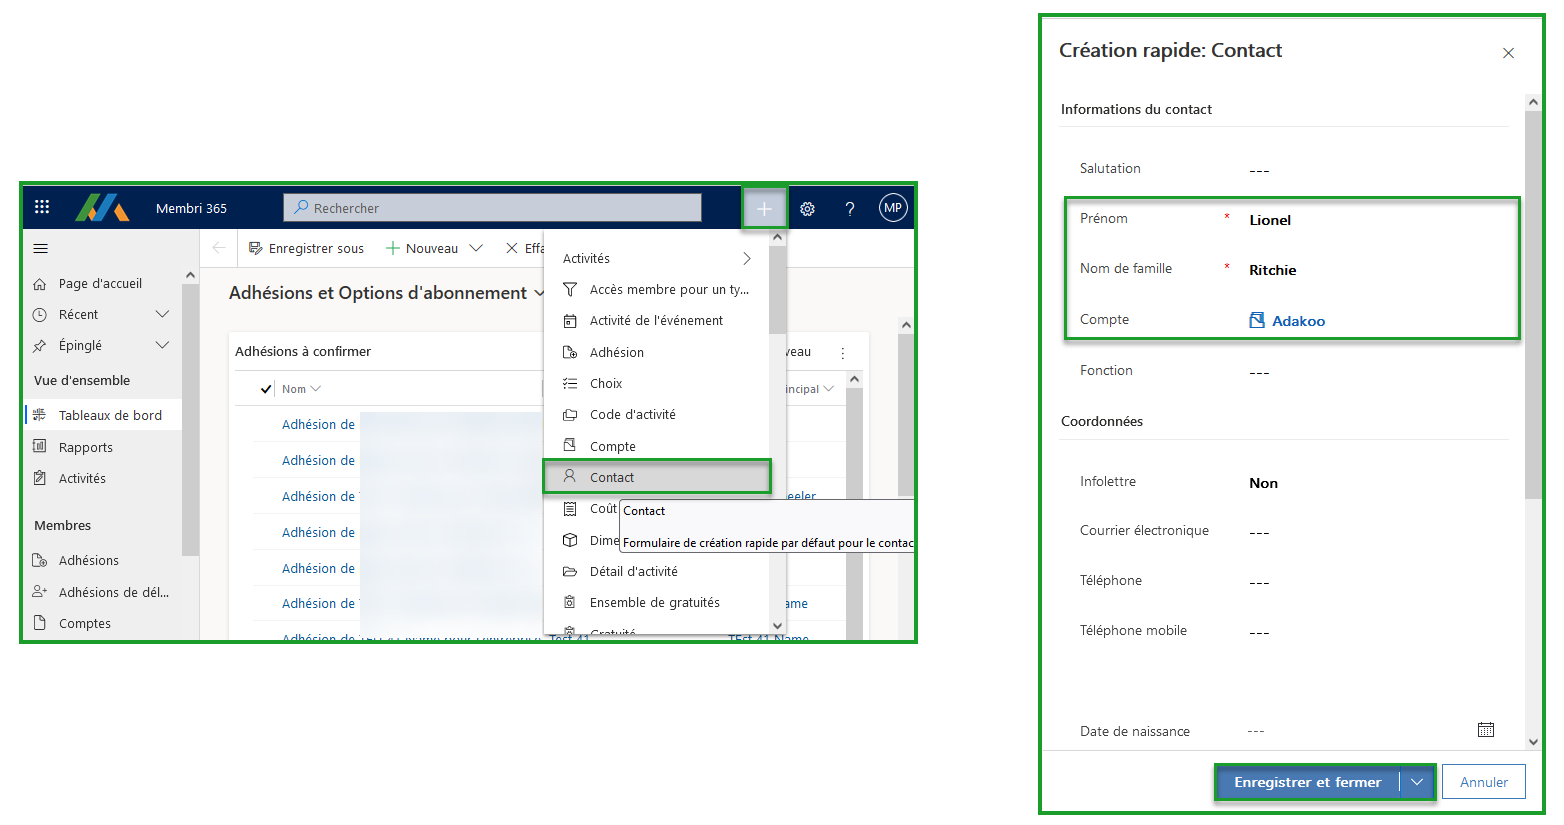Open the app launcher waffle icon

click(x=42, y=207)
